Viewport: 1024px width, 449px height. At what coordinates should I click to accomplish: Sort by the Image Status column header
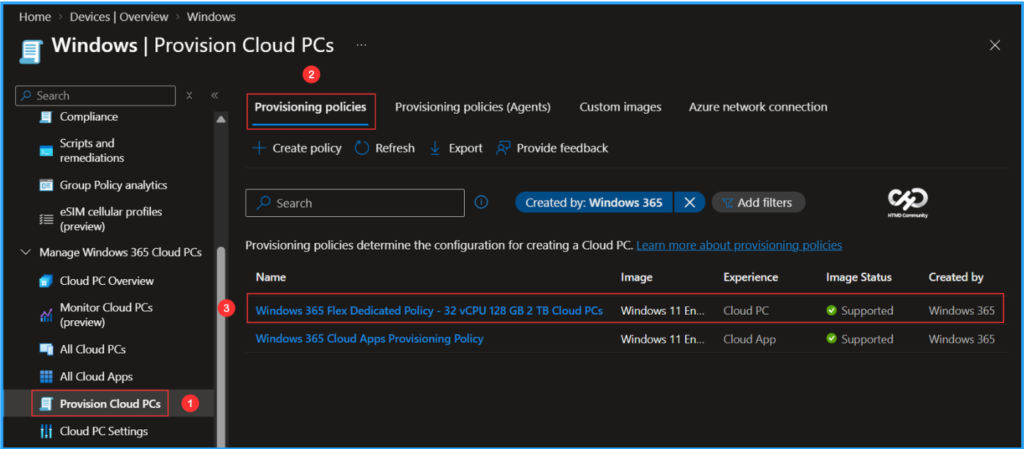tap(858, 277)
